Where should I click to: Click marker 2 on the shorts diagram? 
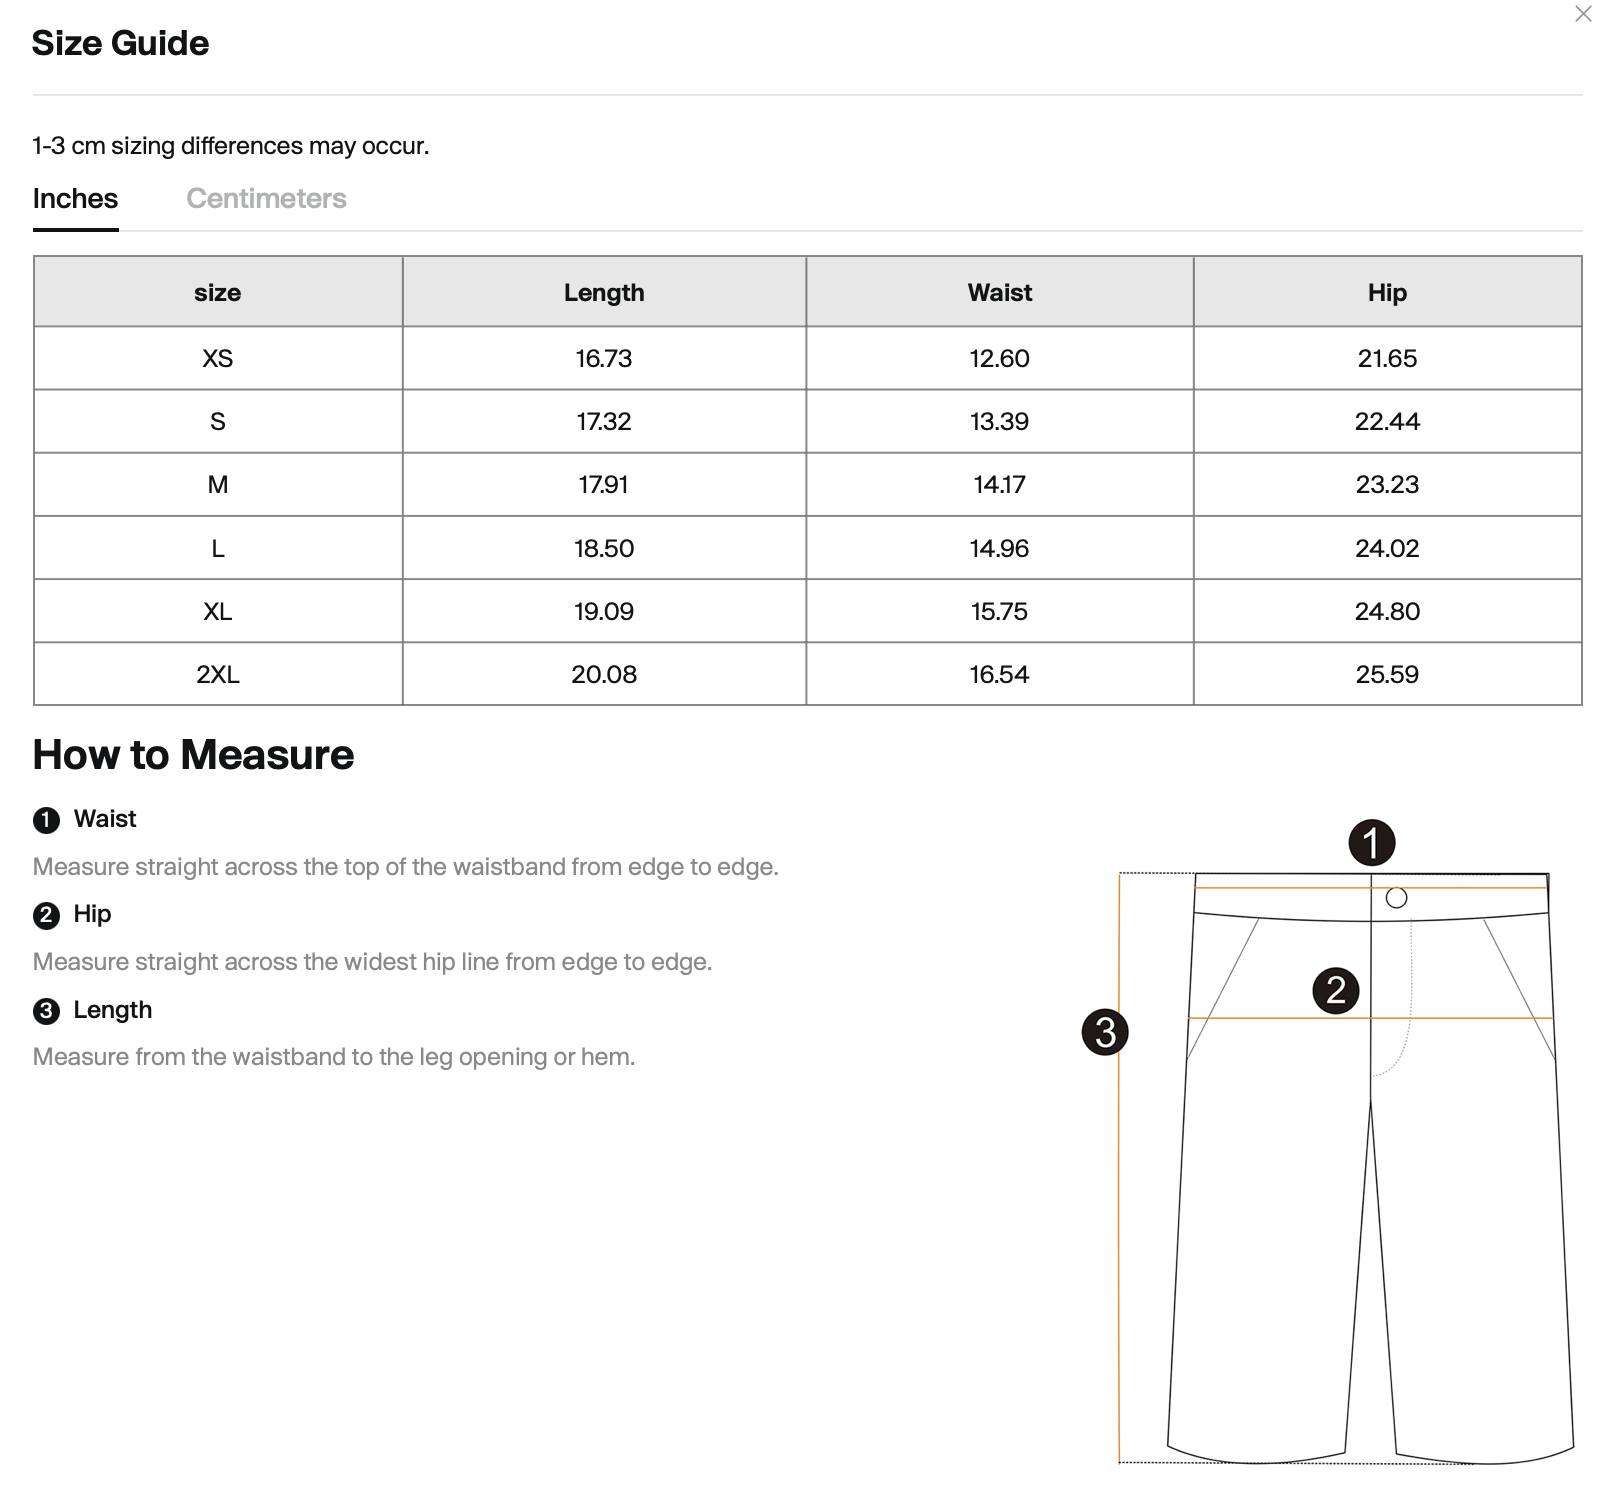point(1335,991)
